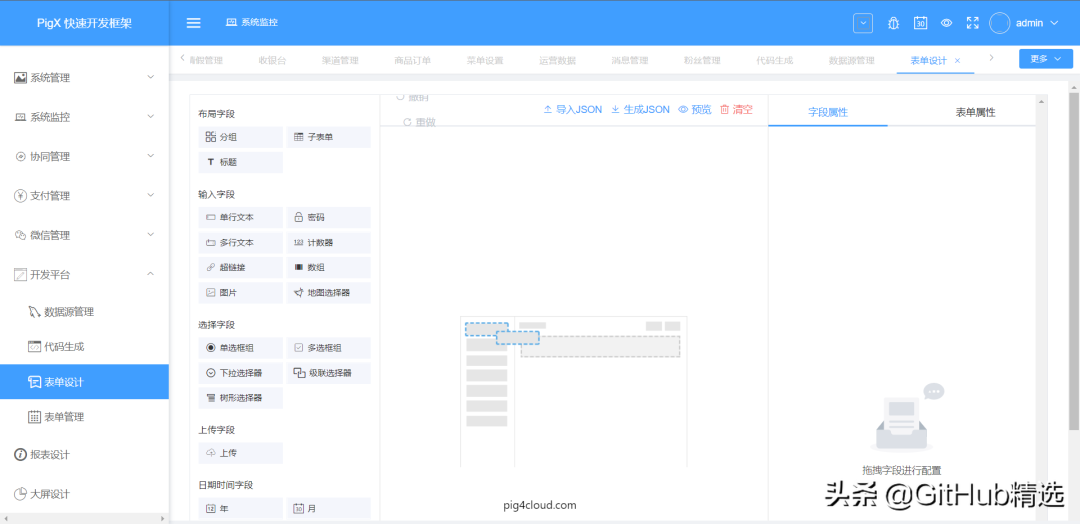This screenshot has height=524, width=1080.
Task: Select the 密码 input field
Action: point(329,218)
